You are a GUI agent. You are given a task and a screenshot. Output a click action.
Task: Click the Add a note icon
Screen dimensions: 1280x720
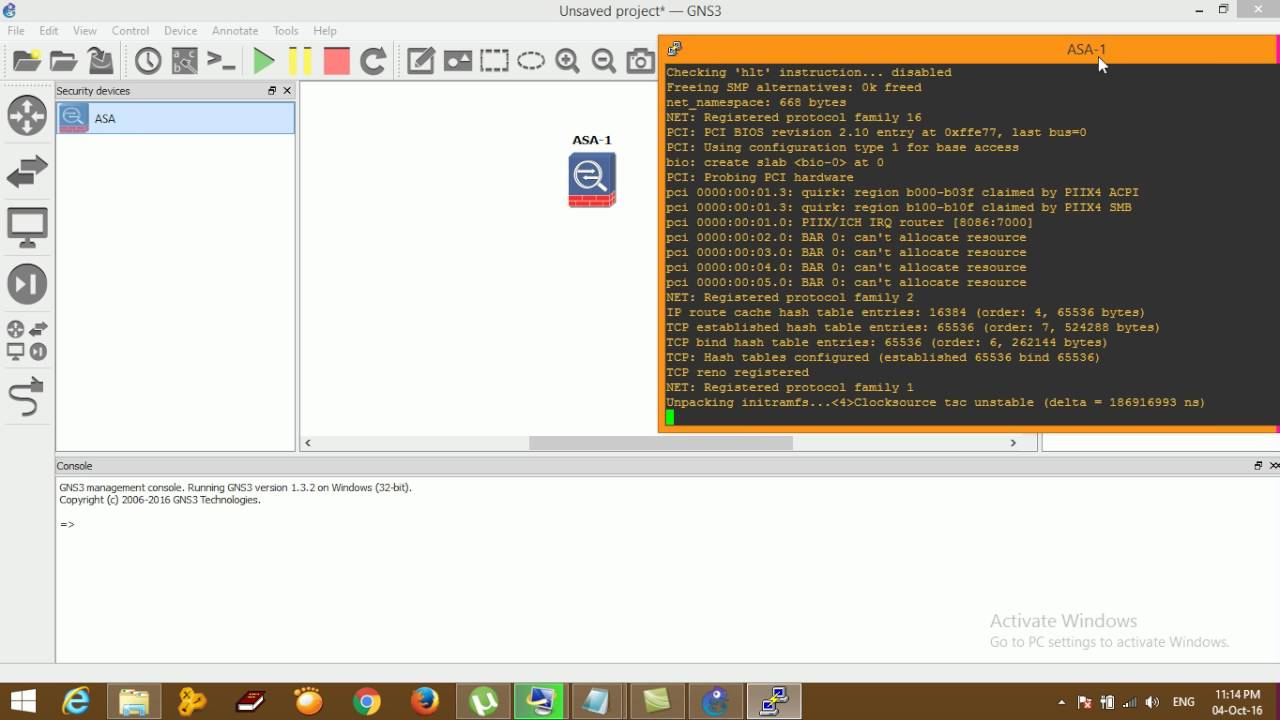421,61
